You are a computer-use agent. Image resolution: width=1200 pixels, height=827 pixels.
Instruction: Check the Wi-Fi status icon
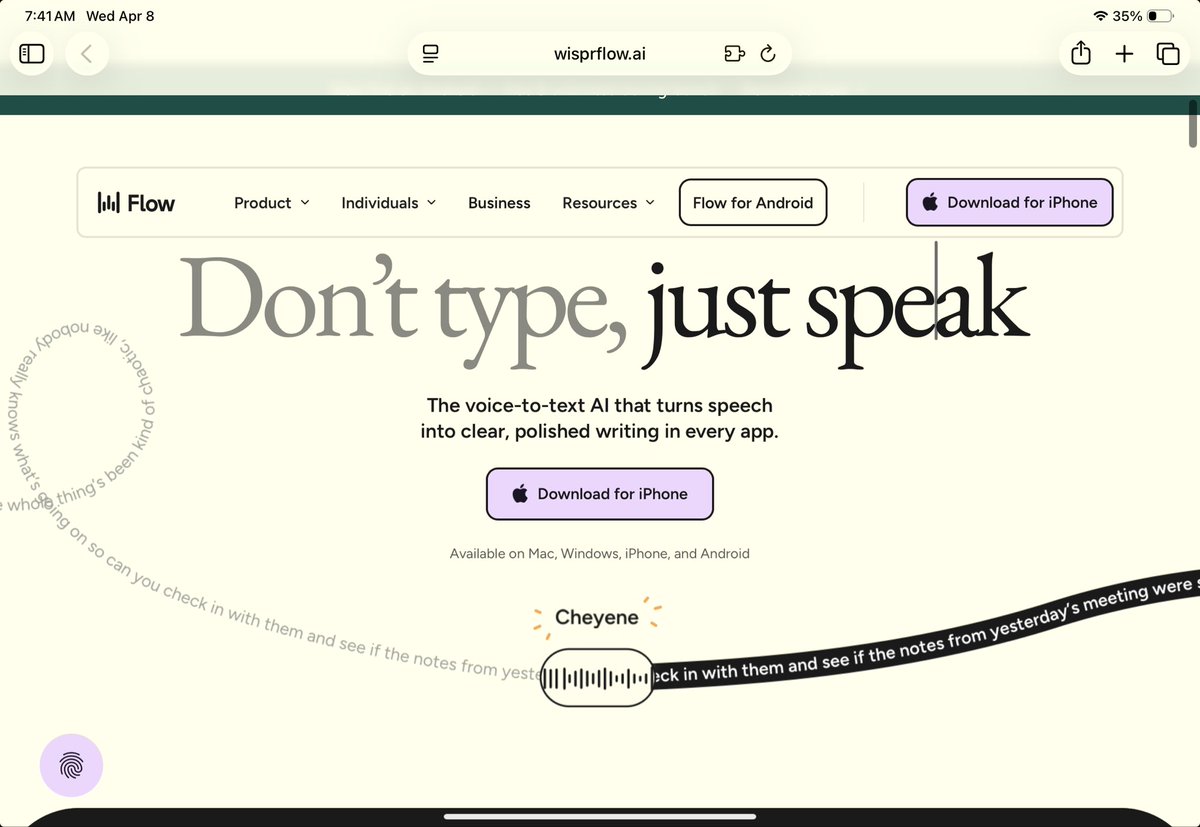pos(1101,17)
